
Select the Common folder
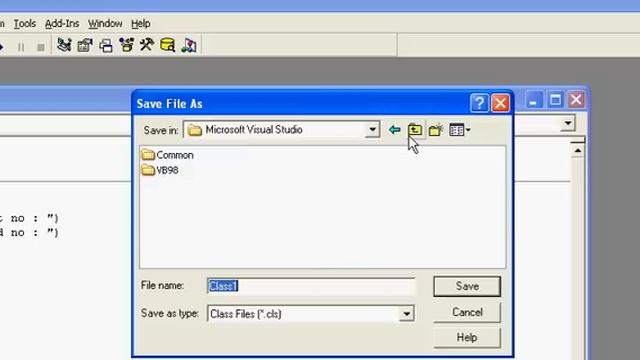[x=167, y=155]
